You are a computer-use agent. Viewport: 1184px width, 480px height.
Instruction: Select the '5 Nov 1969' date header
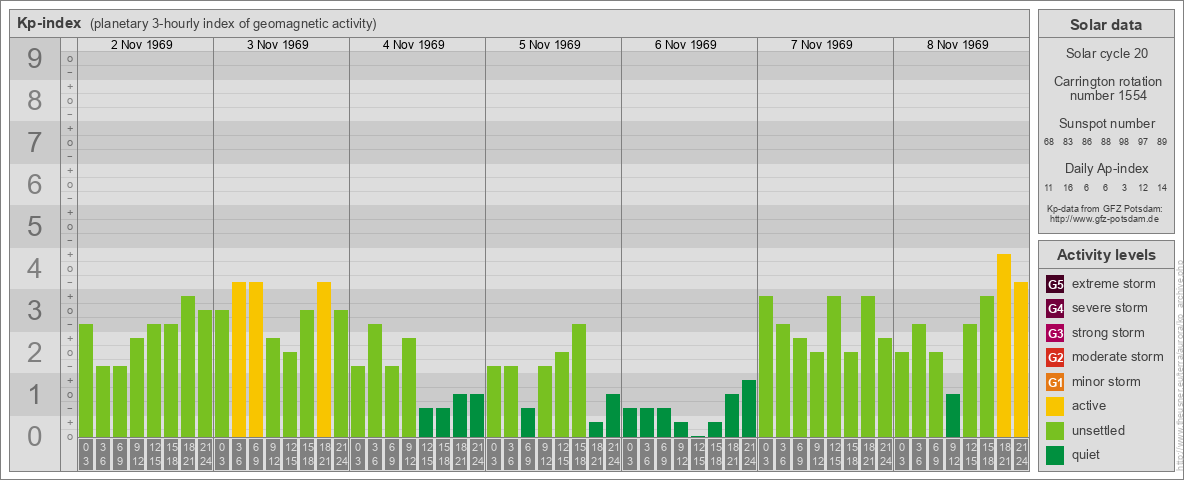(549, 45)
